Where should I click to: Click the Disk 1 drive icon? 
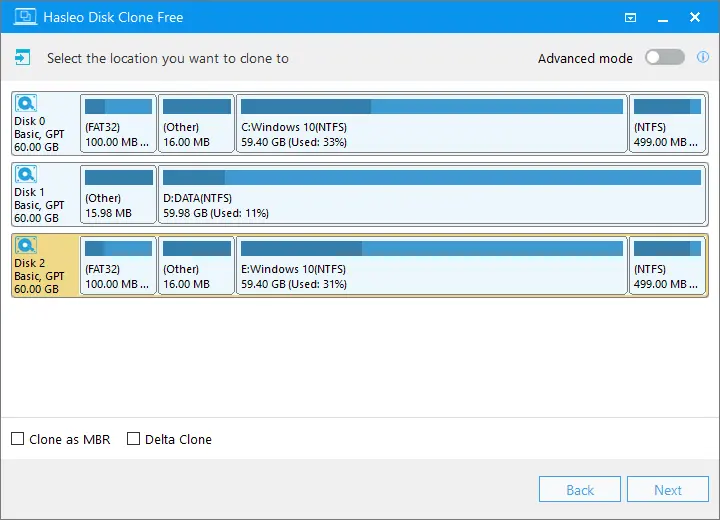pos(26,174)
